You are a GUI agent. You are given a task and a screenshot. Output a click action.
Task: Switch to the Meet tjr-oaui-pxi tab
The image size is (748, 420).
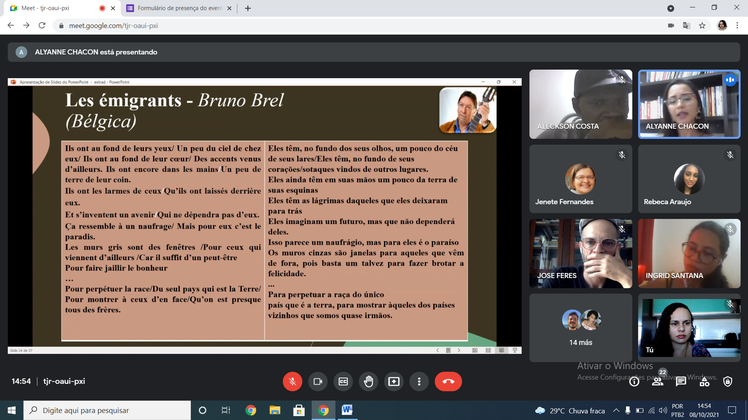click(x=62, y=8)
